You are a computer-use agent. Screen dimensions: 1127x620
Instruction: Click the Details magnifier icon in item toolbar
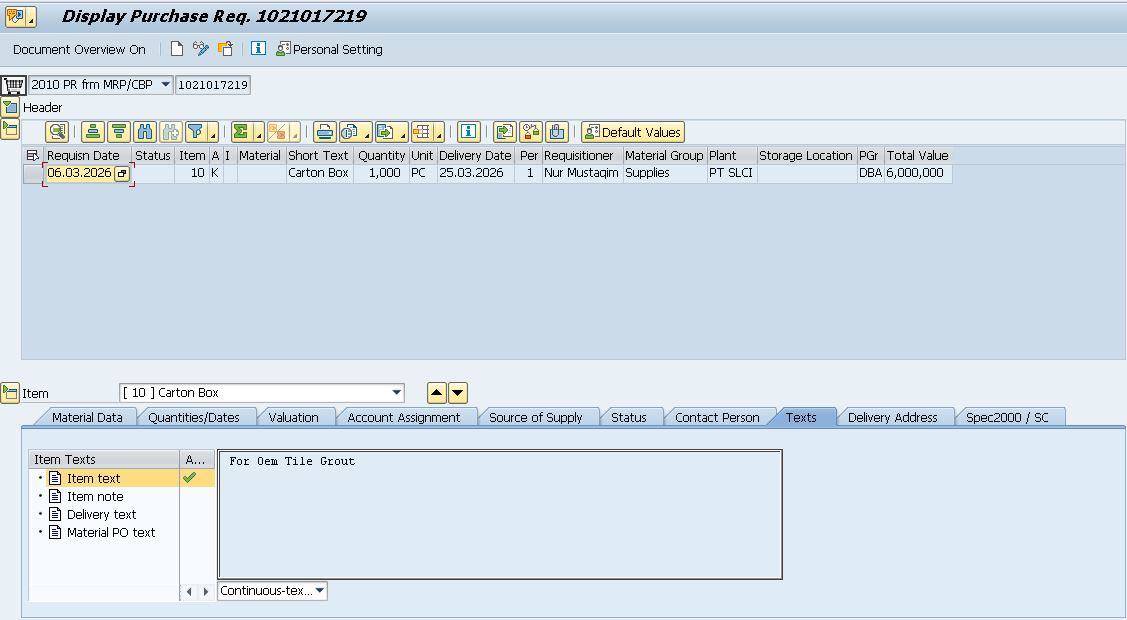click(x=57, y=132)
